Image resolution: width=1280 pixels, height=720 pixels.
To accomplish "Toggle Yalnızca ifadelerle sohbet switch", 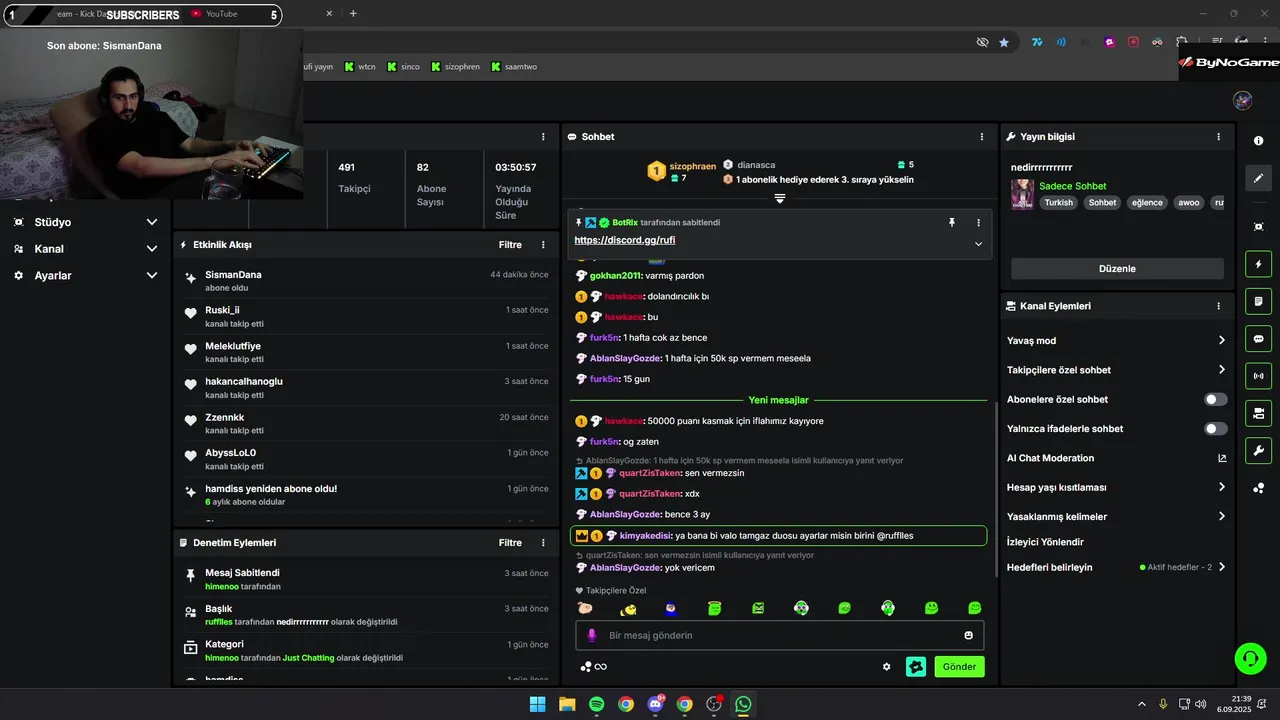I will click(1215, 429).
